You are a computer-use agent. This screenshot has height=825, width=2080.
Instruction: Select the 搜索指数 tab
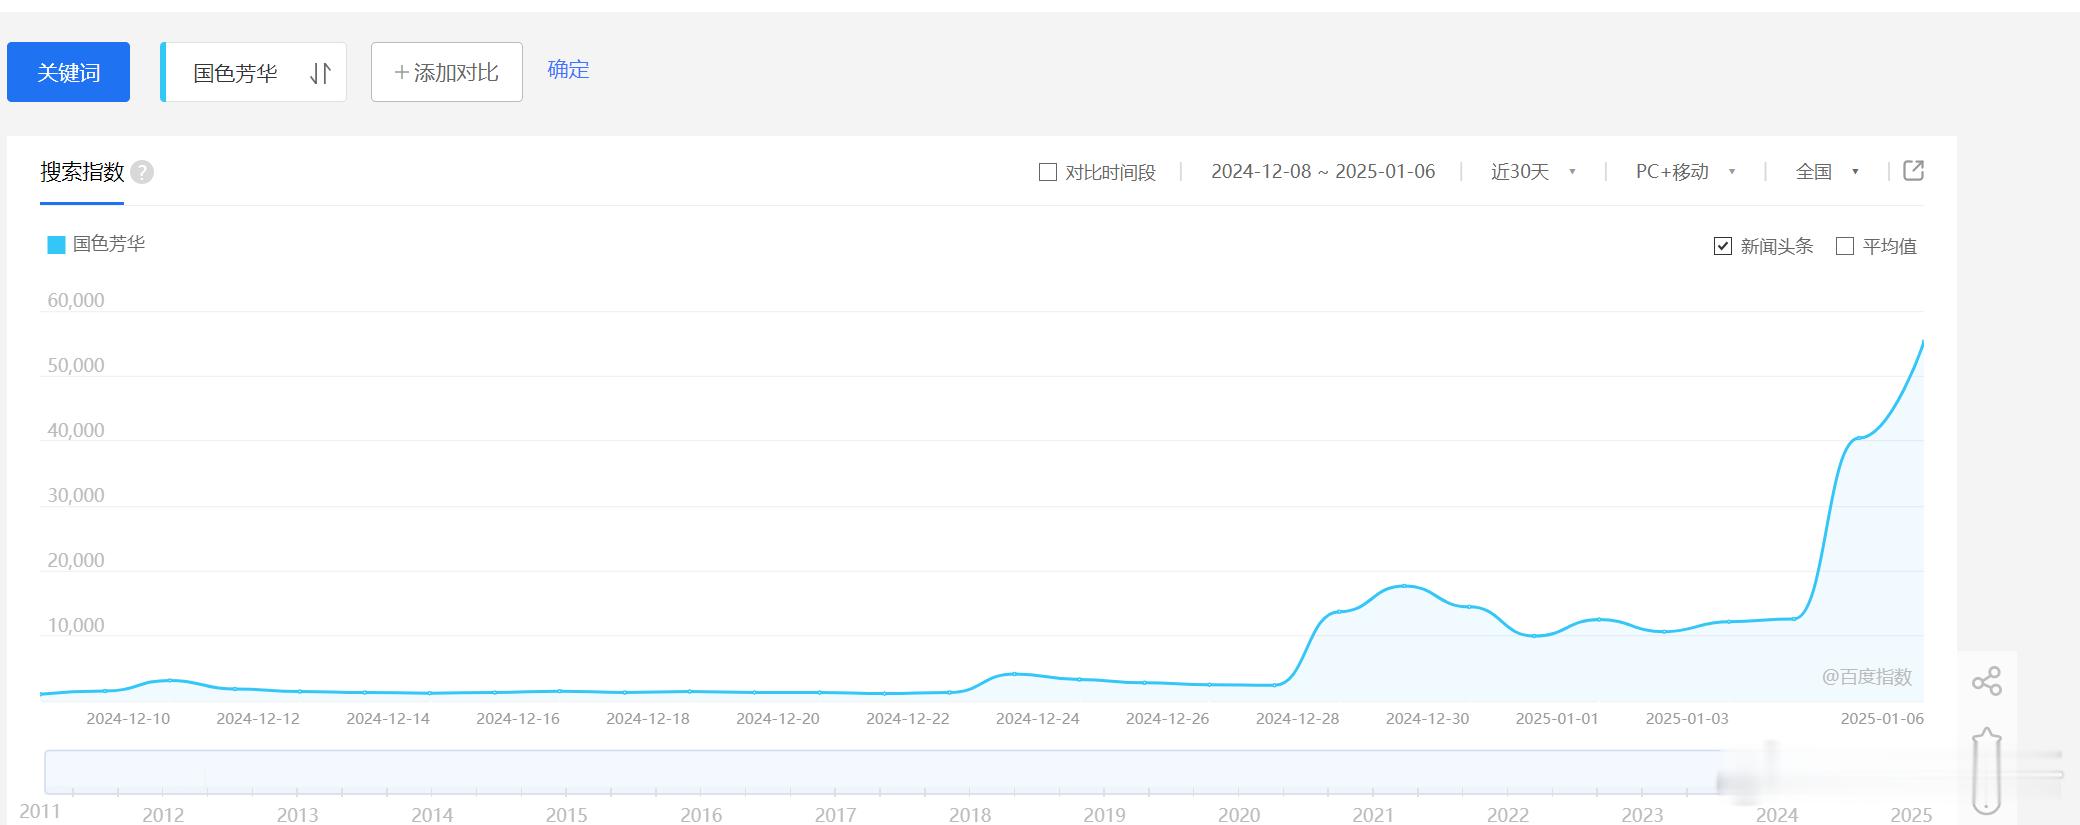[x=82, y=172]
